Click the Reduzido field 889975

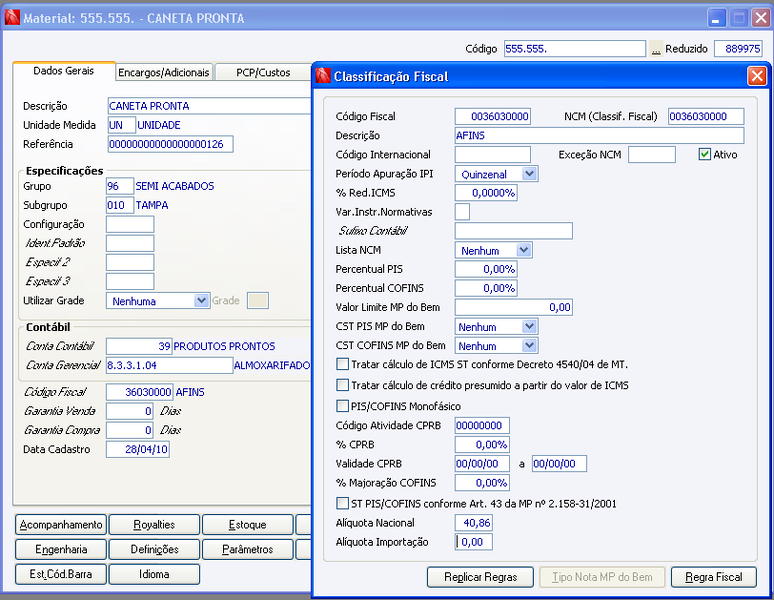coord(738,49)
